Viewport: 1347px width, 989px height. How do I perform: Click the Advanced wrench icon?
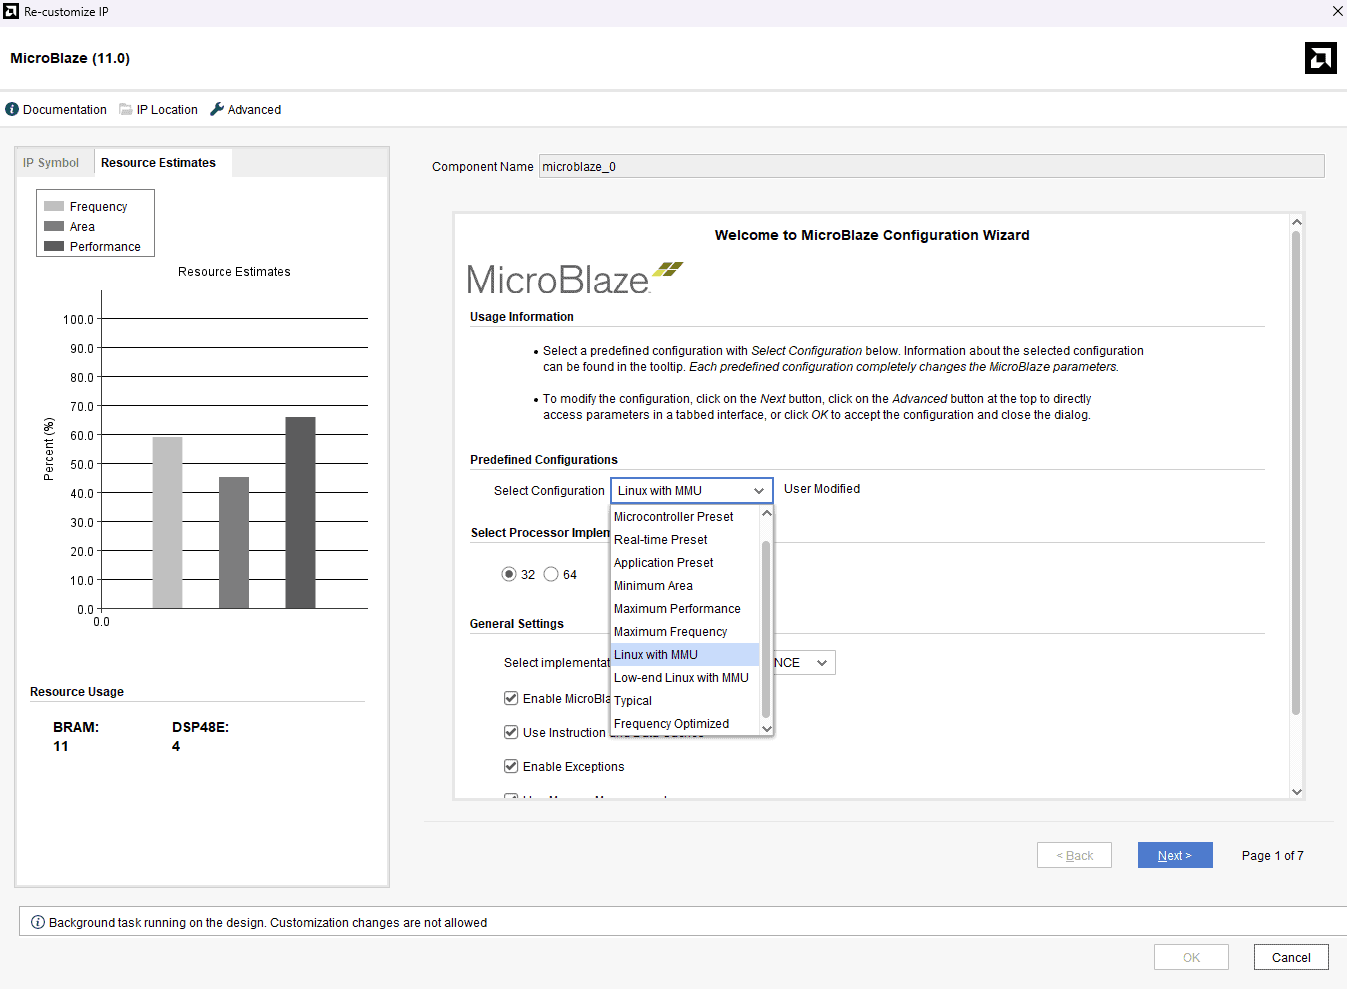pos(217,109)
